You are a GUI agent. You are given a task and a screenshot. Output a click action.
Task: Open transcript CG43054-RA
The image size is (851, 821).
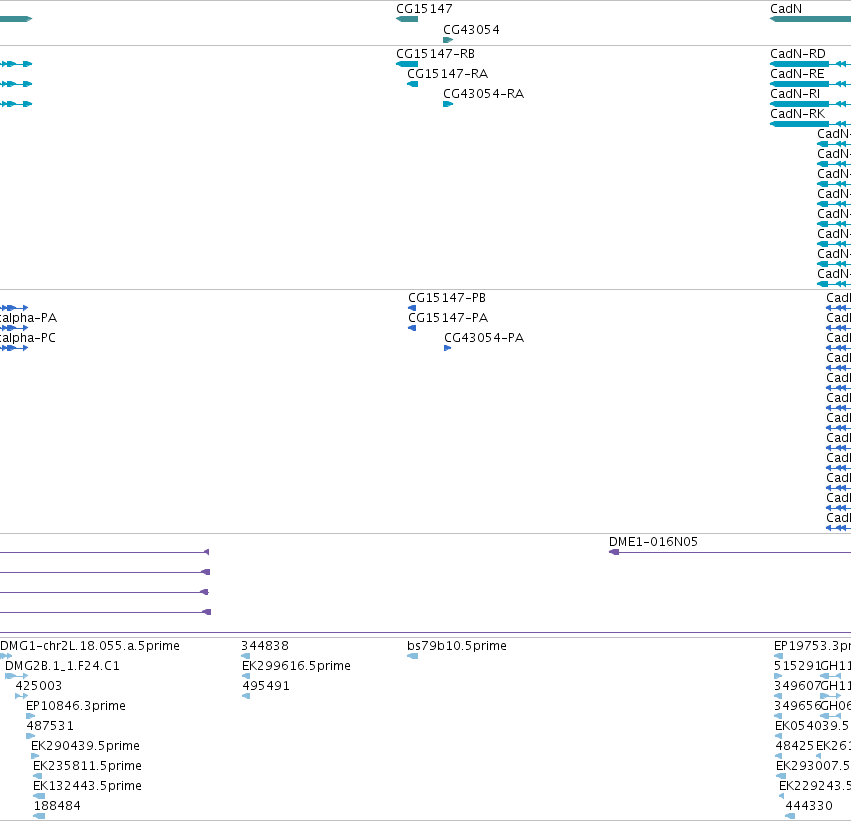coord(483,94)
